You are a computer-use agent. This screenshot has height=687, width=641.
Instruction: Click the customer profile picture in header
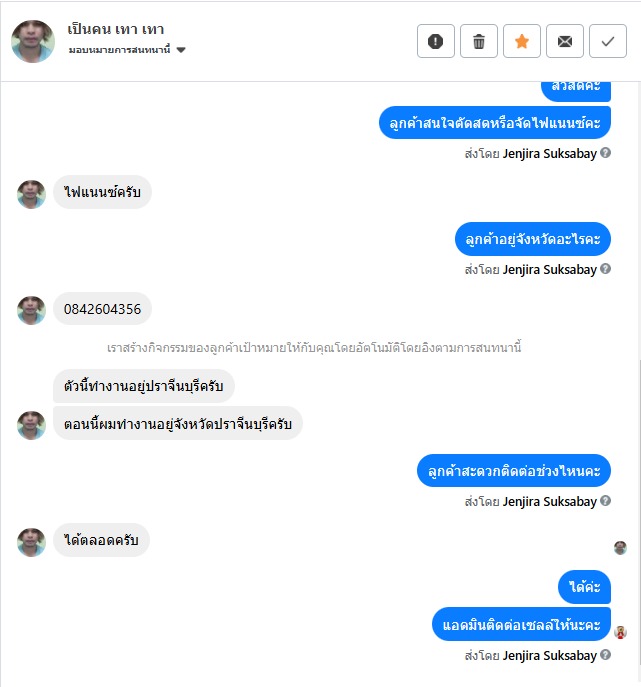(x=33, y=41)
